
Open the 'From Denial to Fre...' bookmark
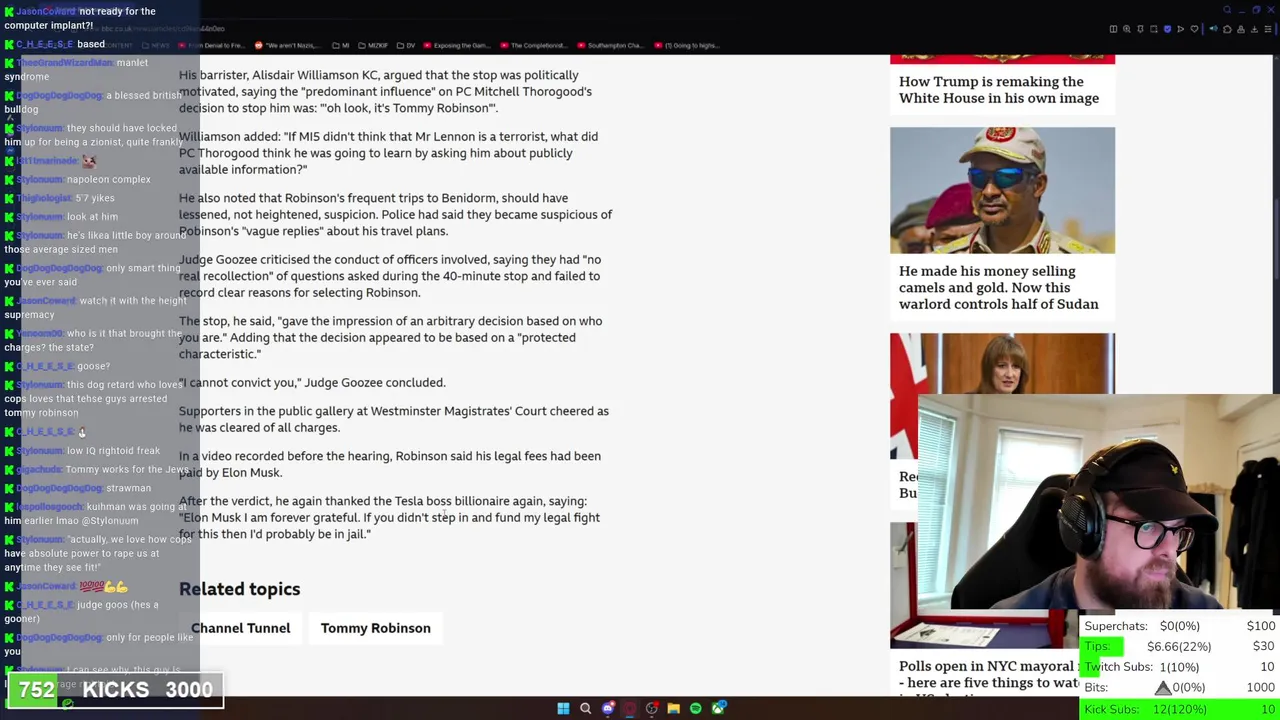tap(211, 45)
